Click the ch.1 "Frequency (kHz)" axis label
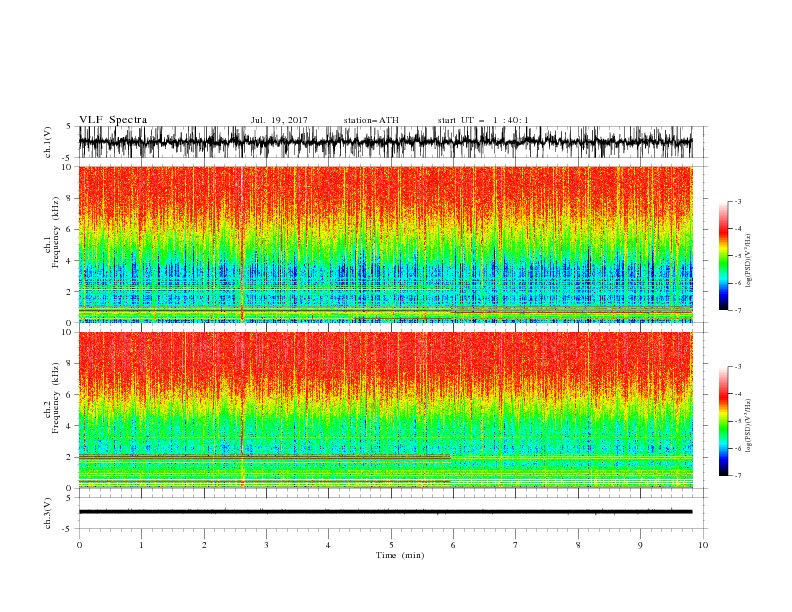This screenshot has width=792, height=612. click(x=55, y=230)
